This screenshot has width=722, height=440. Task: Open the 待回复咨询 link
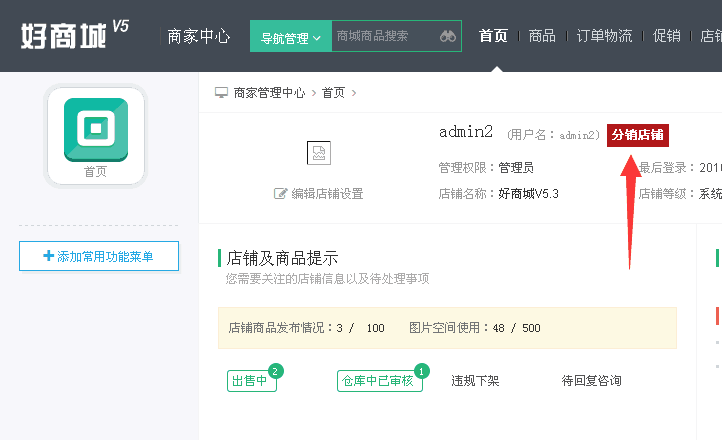point(592,381)
